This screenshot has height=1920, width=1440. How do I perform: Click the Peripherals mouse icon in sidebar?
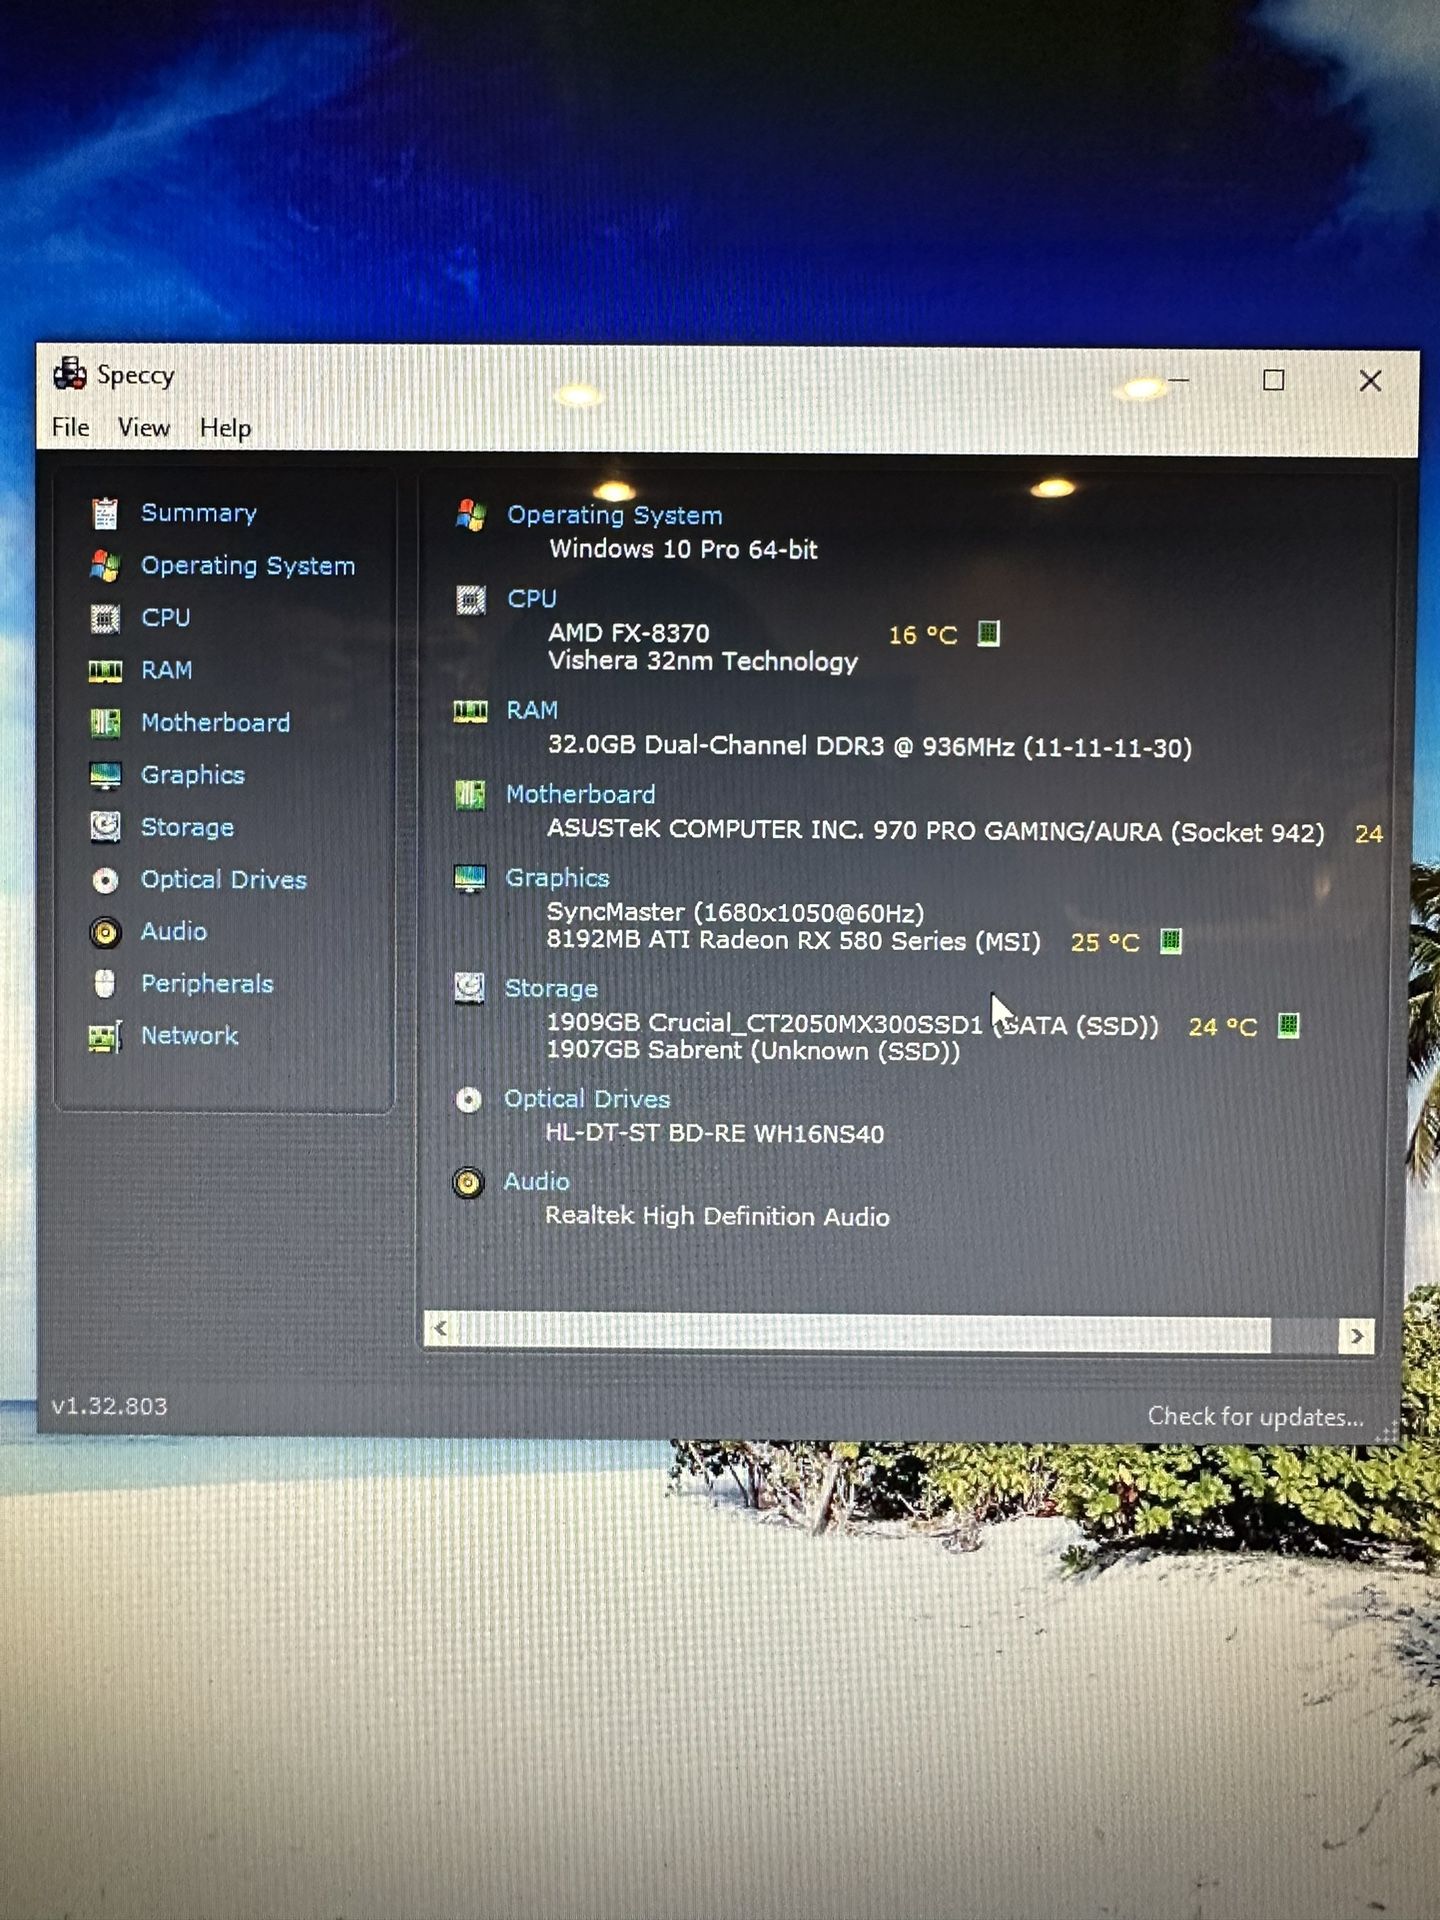[105, 984]
